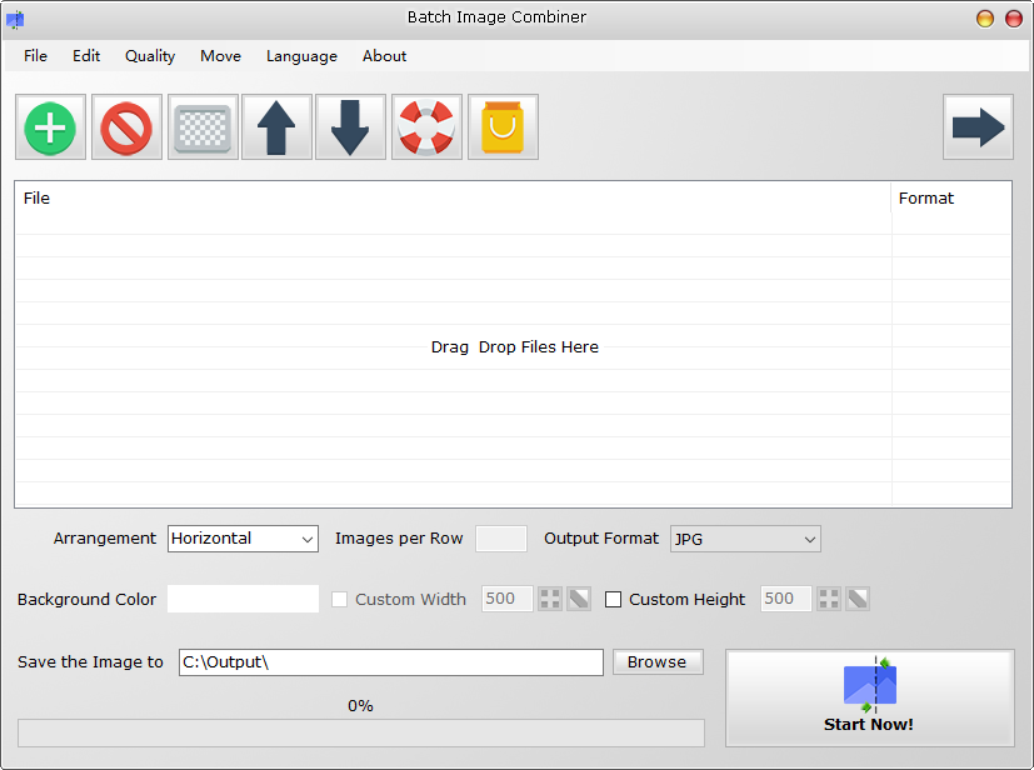
Task: Open the Language menu
Action: pos(301,56)
